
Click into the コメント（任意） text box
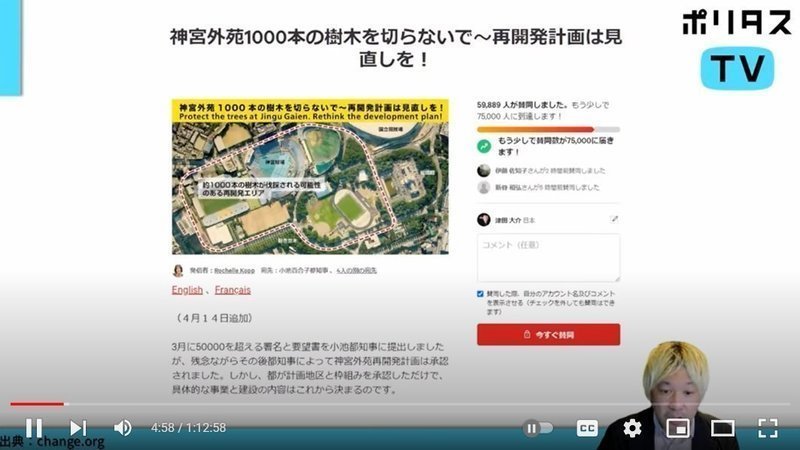(548, 258)
